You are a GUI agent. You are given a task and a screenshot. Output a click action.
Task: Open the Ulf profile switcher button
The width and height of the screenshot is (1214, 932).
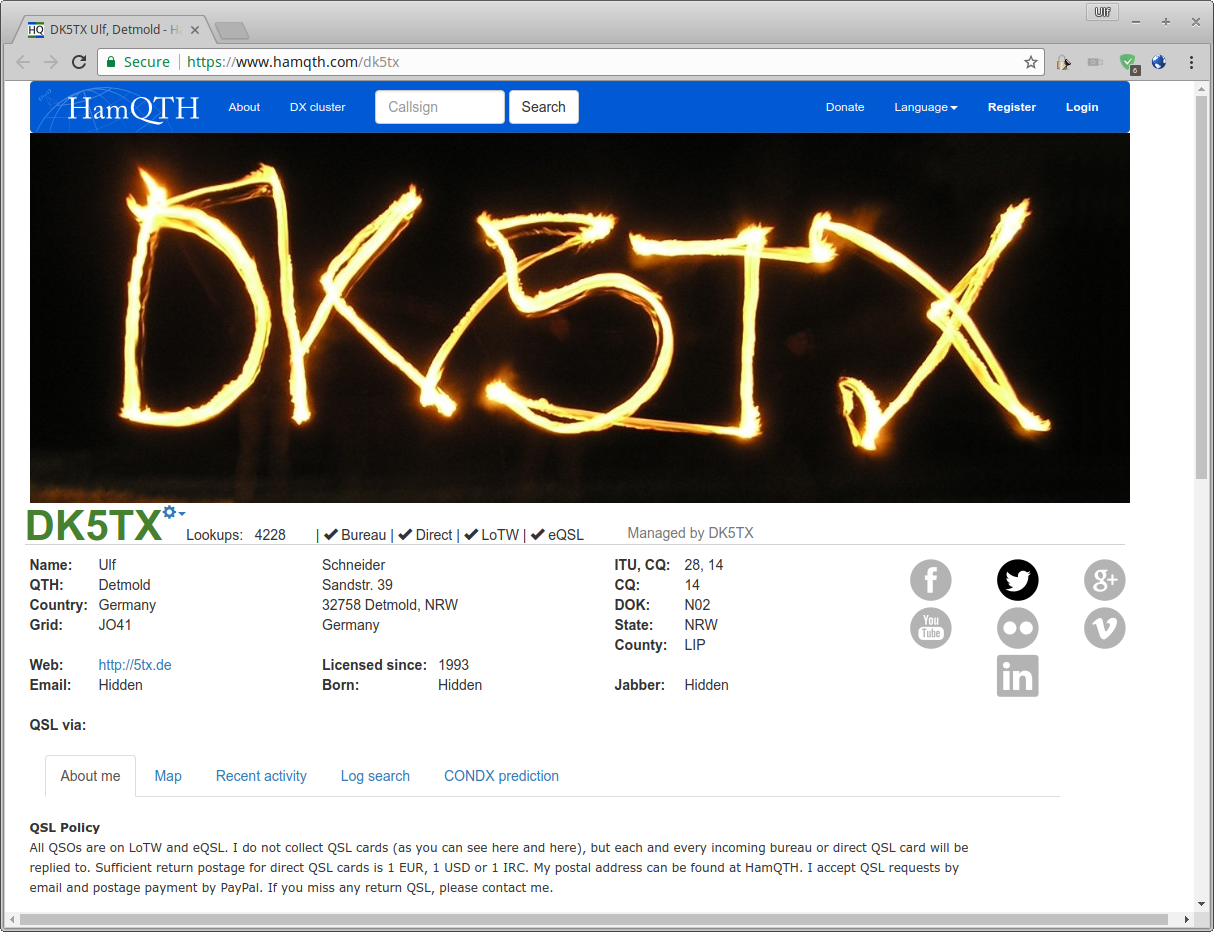point(1103,12)
